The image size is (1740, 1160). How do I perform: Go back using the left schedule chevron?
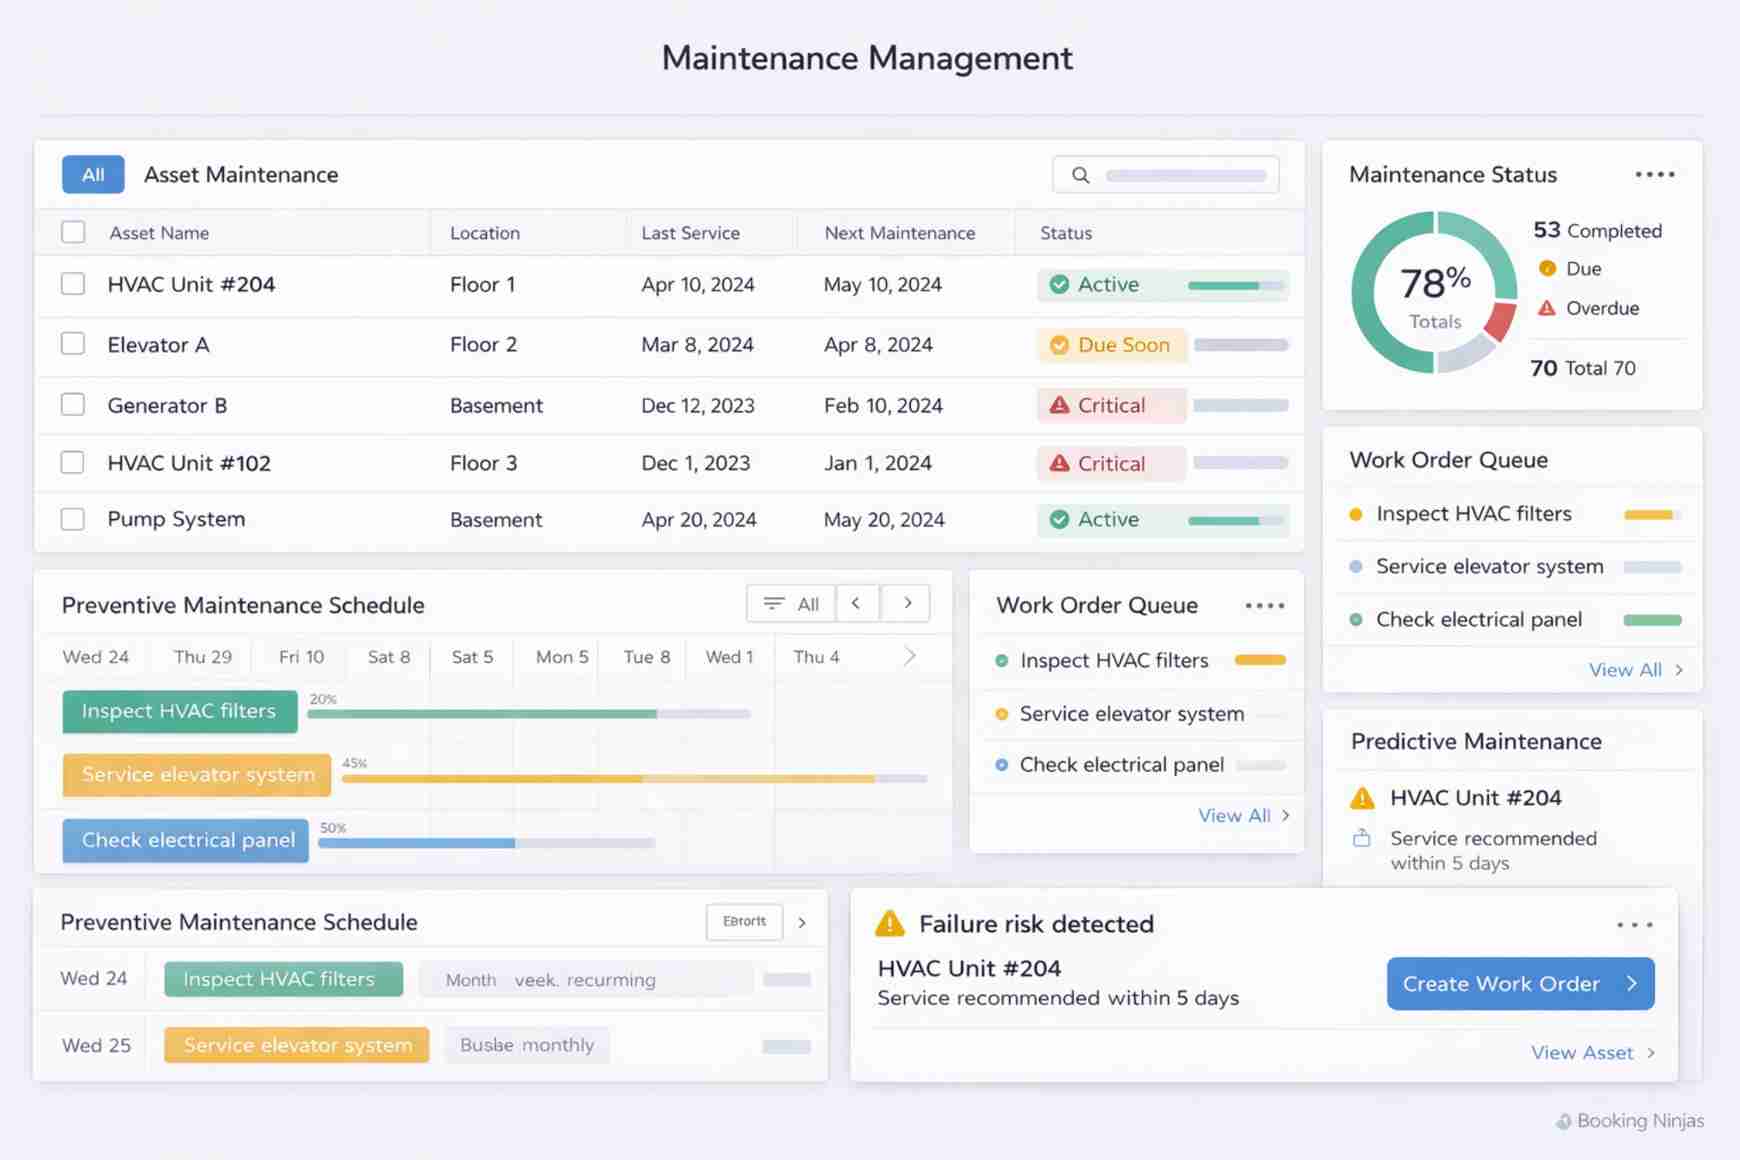(x=857, y=603)
